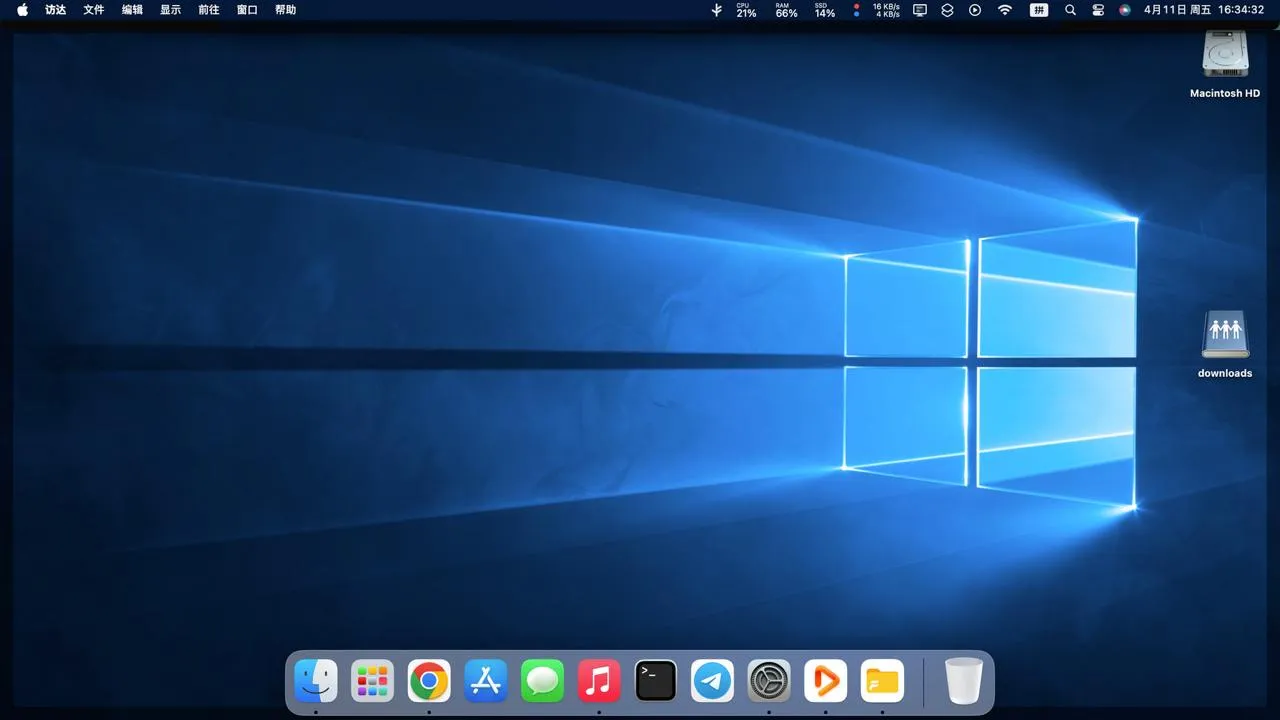The width and height of the screenshot is (1280, 720).
Task: Open the 前往 menu
Action: (209, 10)
